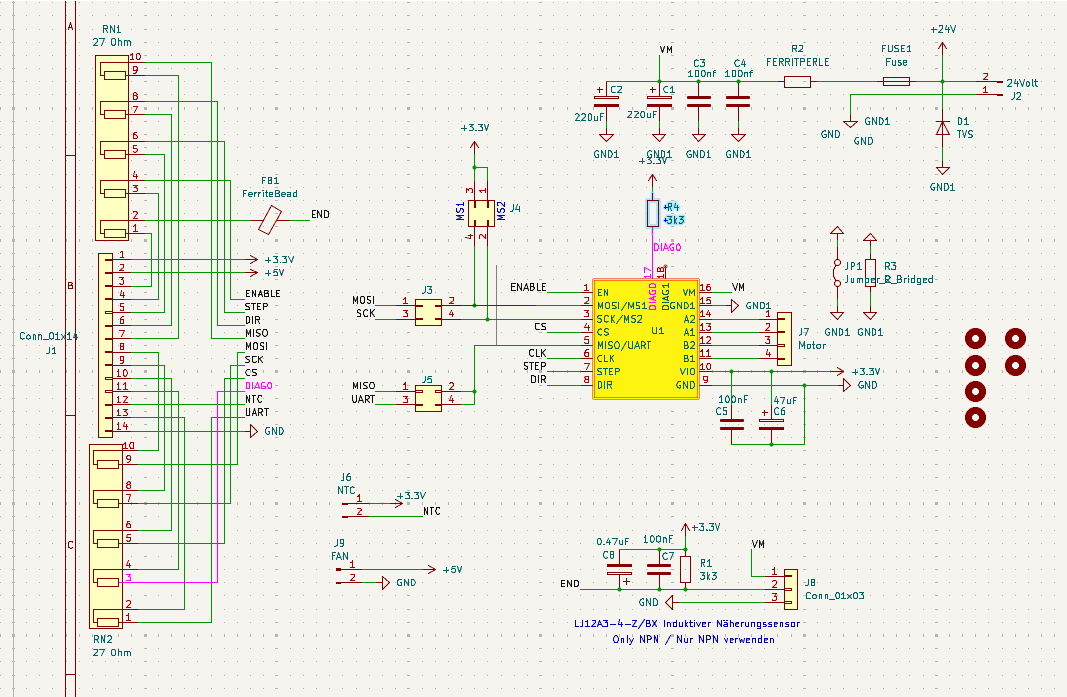This screenshot has height=697, width=1067.
Task: Click the ENABLE label at U1 pin 1
Action: (528, 287)
